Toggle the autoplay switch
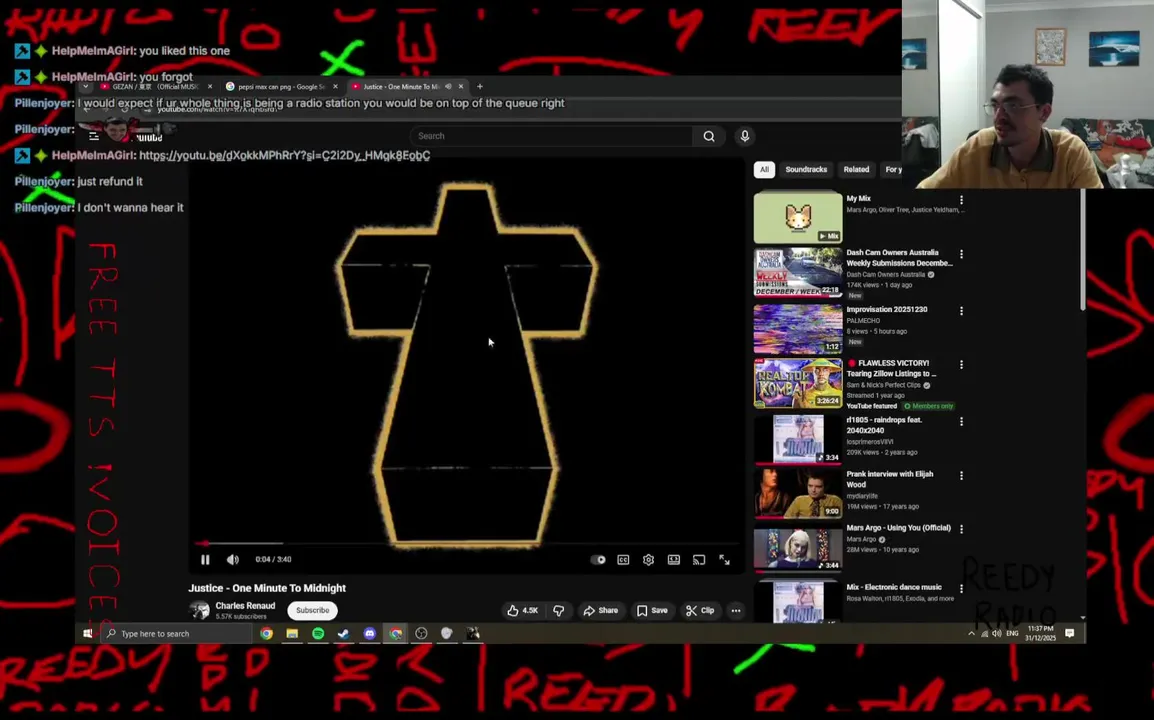Viewport: 1154px width, 720px height. point(598,560)
